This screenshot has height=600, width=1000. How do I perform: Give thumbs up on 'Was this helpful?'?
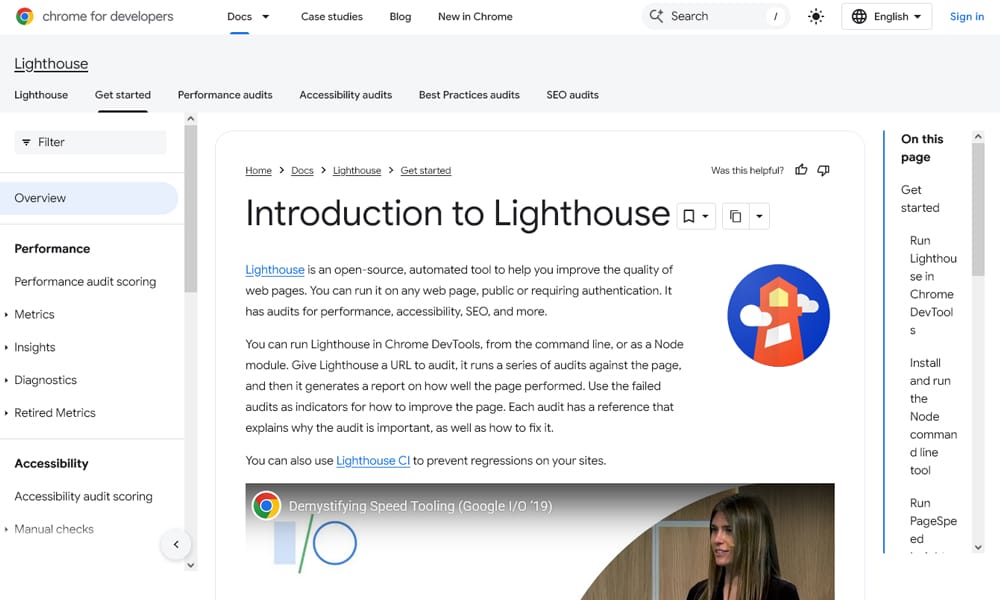[801, 170]
